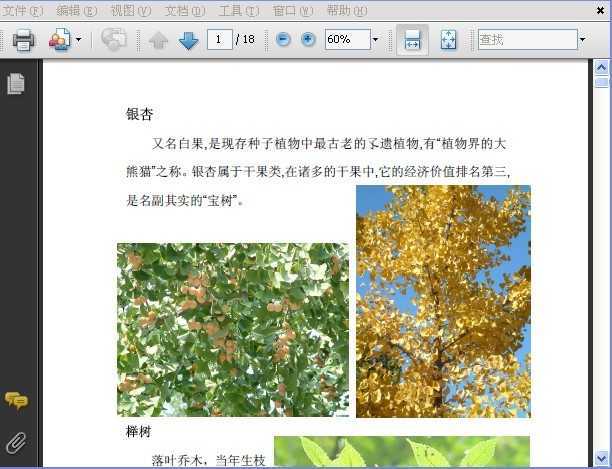The height and width of the screenshot is (469, 612).
Task: Click the text 是名副其实的“宝树”
Action: pyautogui.click(x=185, y=201)
